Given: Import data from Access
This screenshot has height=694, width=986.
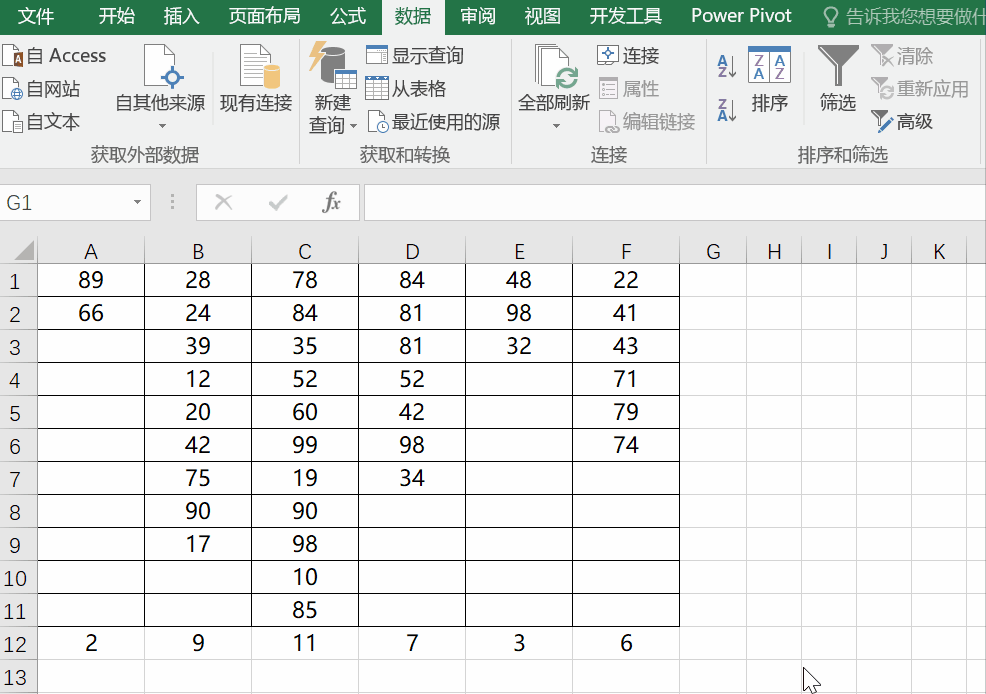Looking at the screenshot, I should click(54, 55).
